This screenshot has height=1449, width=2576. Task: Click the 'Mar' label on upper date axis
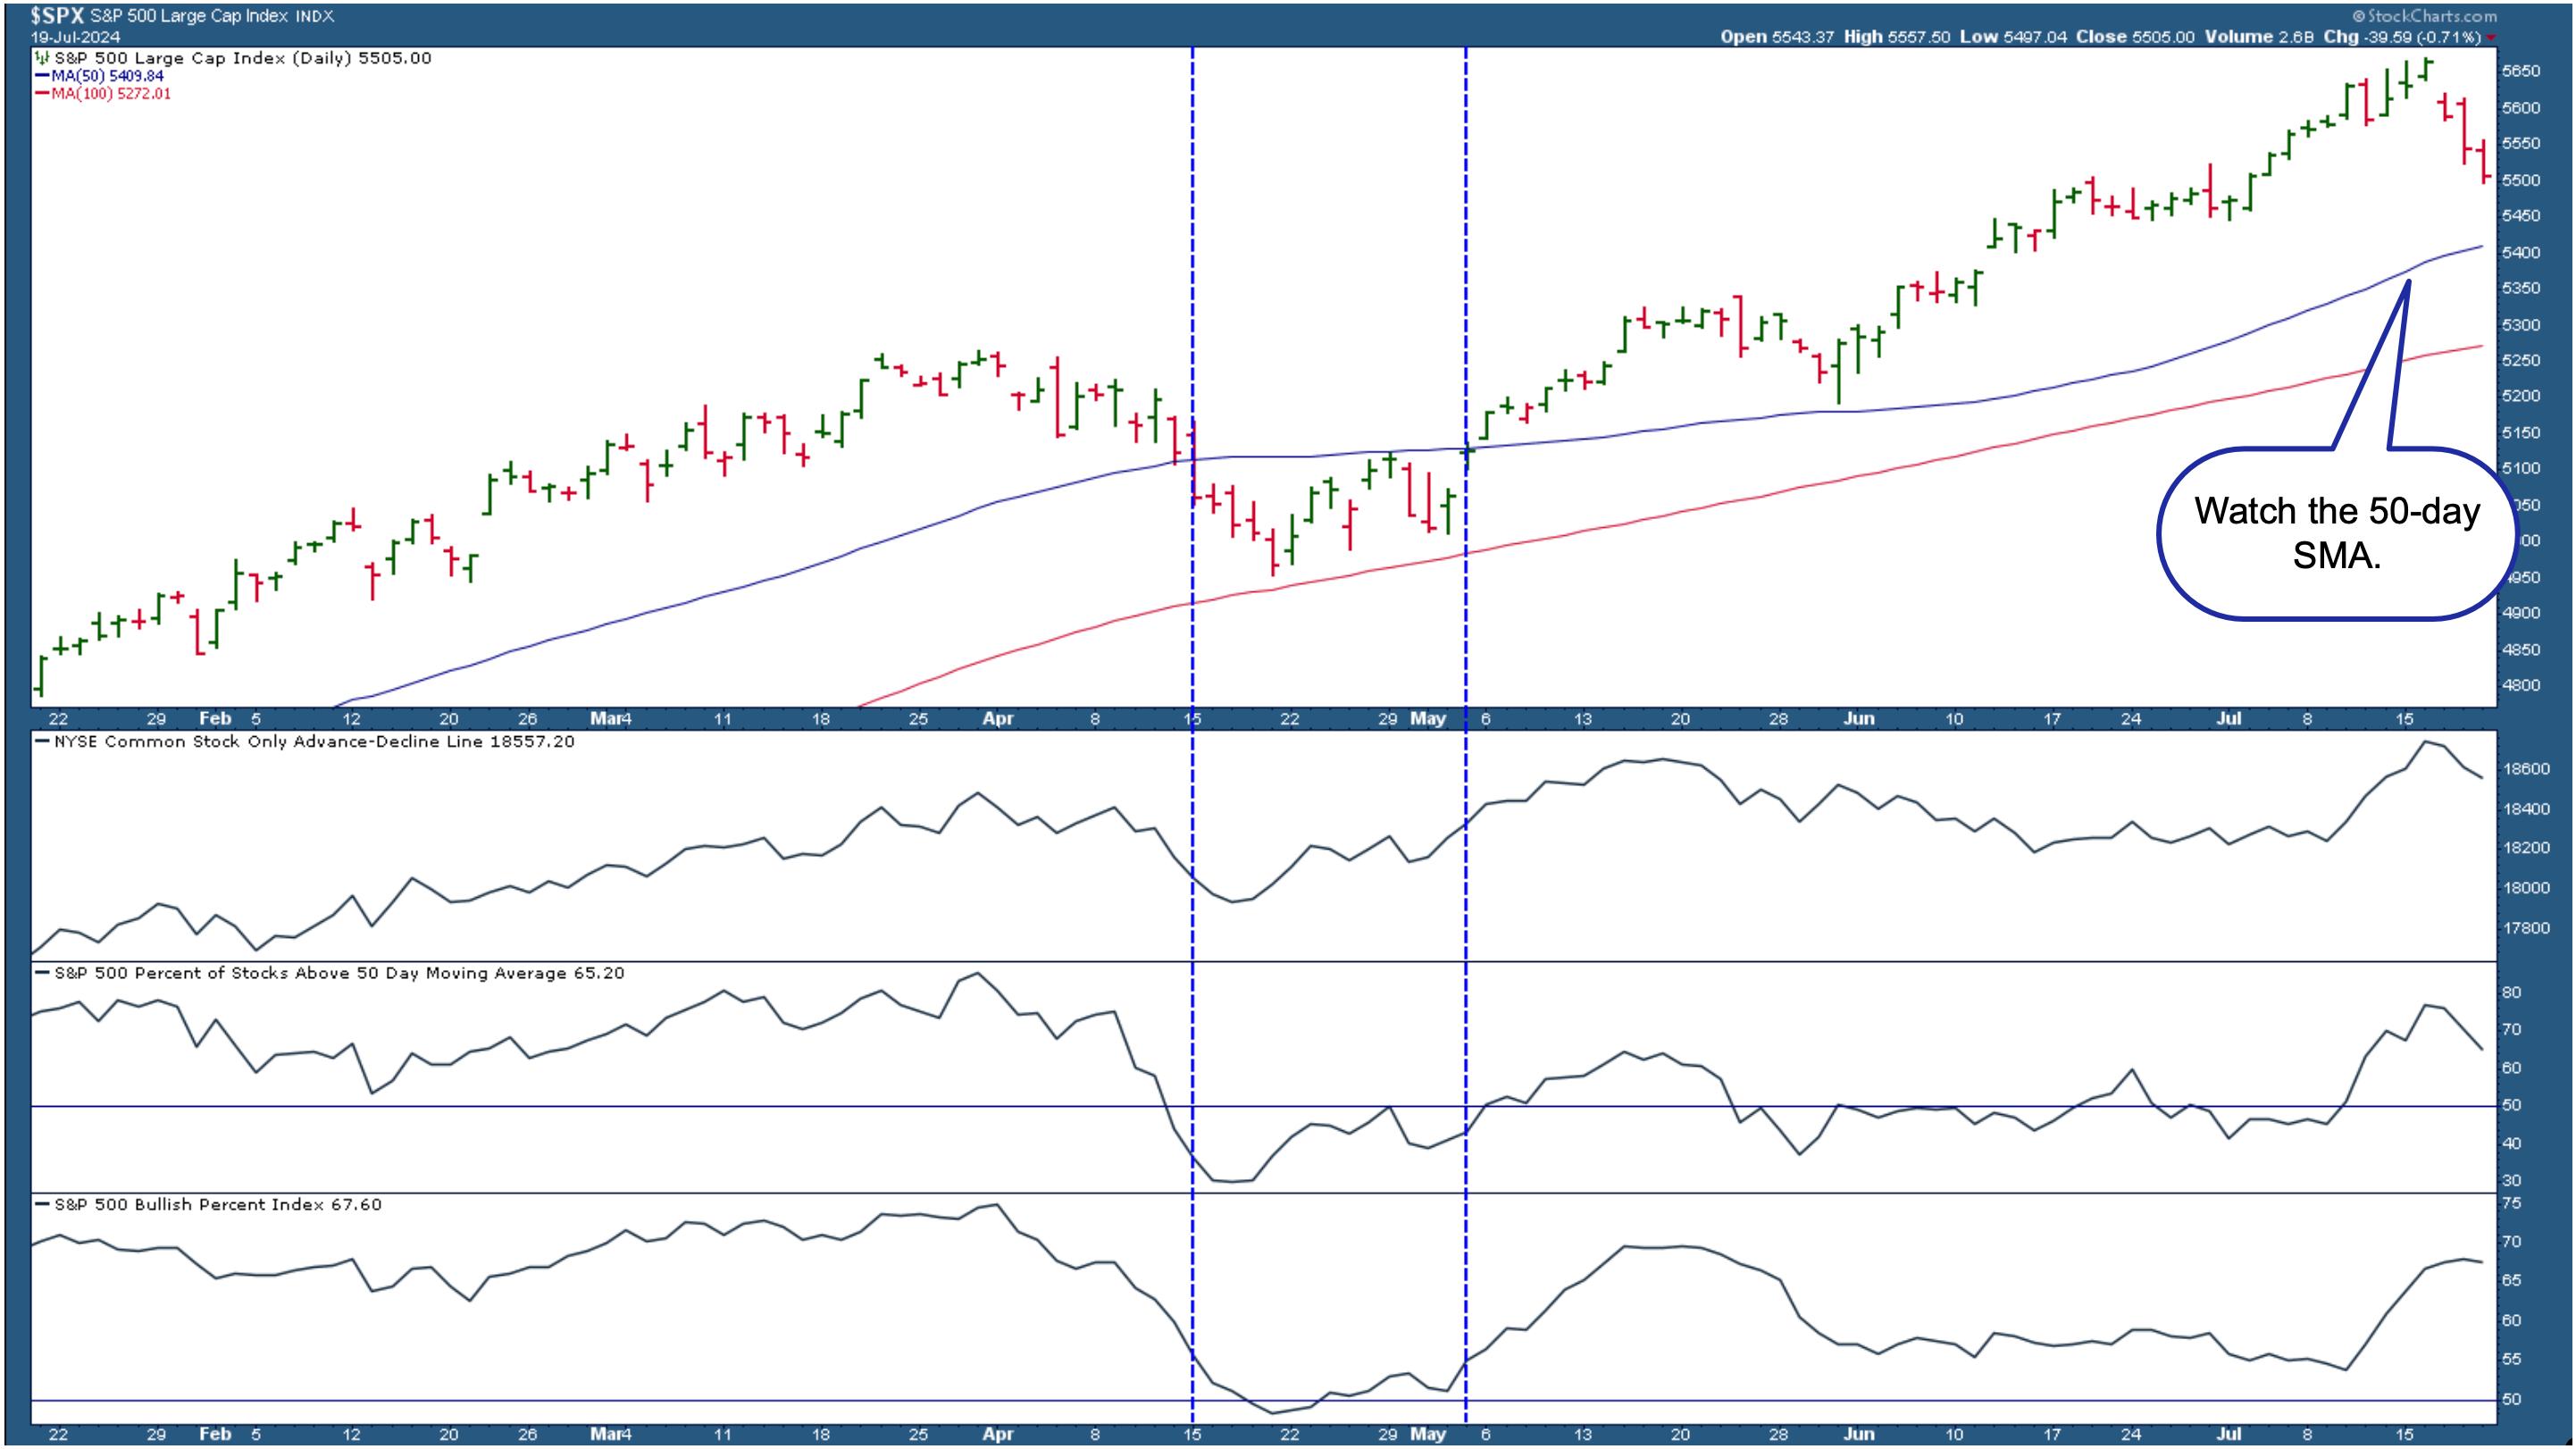[609, 719]
